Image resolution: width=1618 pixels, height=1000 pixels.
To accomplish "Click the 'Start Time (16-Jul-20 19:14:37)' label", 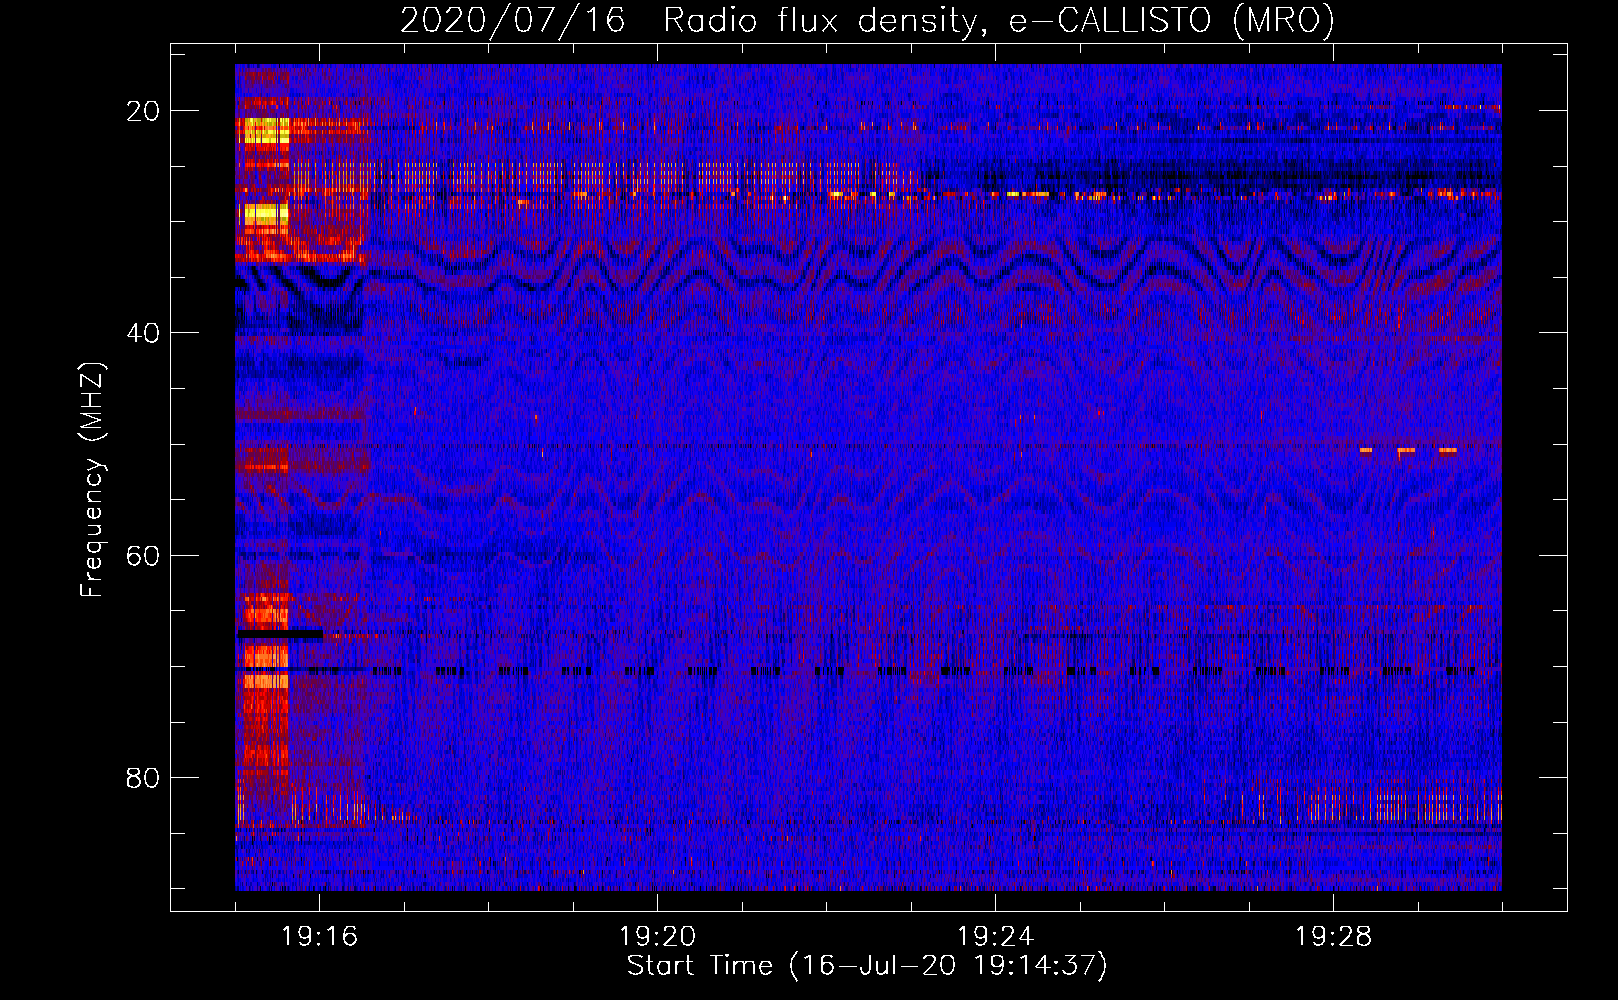I will [867, 966].
